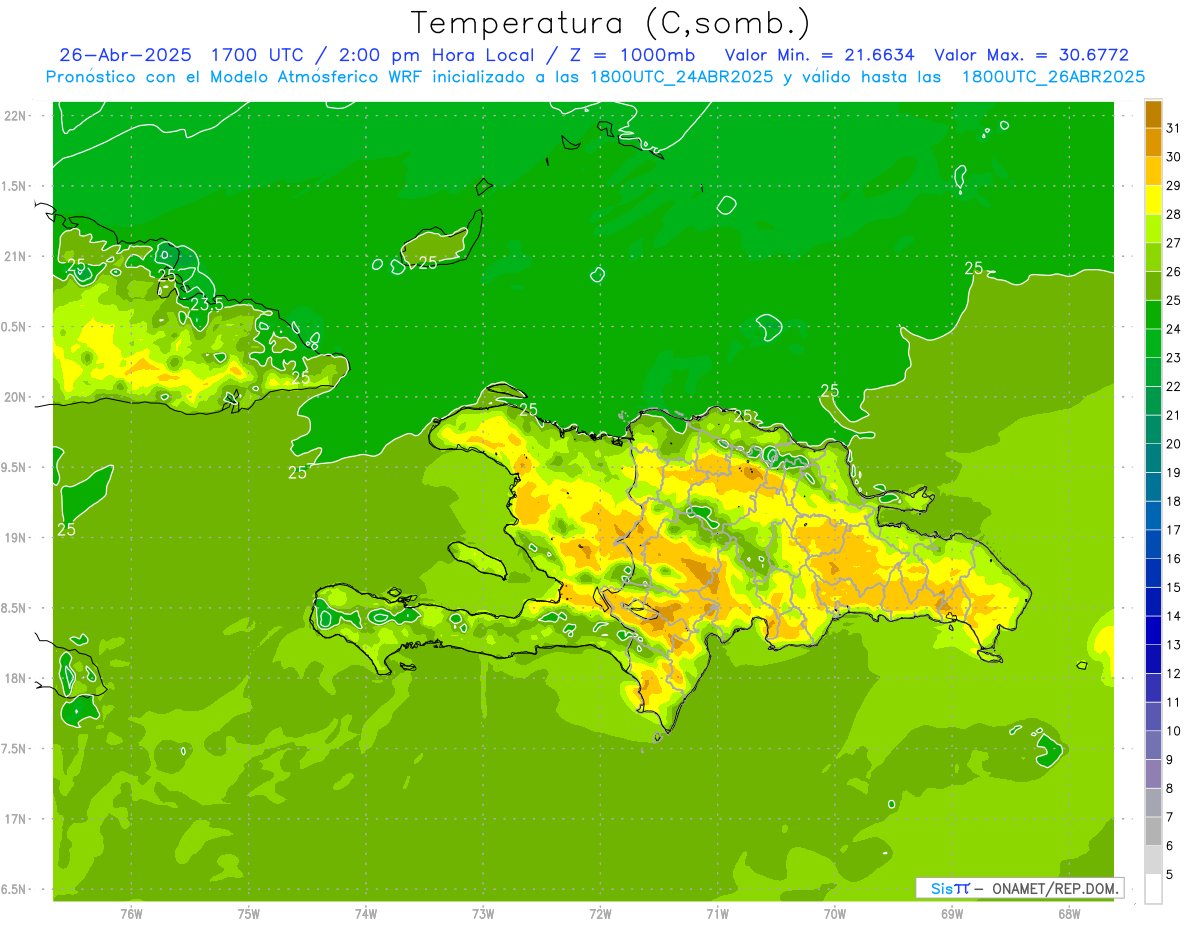Click the '10' legend scale label
Viewport: 1200px width, 927px height.
tap(1173, 731)
